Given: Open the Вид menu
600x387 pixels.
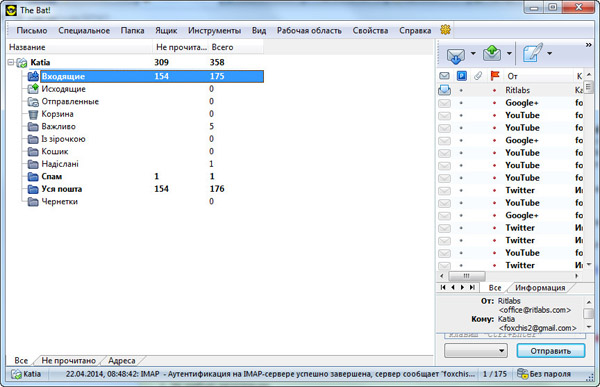Looking at the screenshot, I should click(259, 31).
